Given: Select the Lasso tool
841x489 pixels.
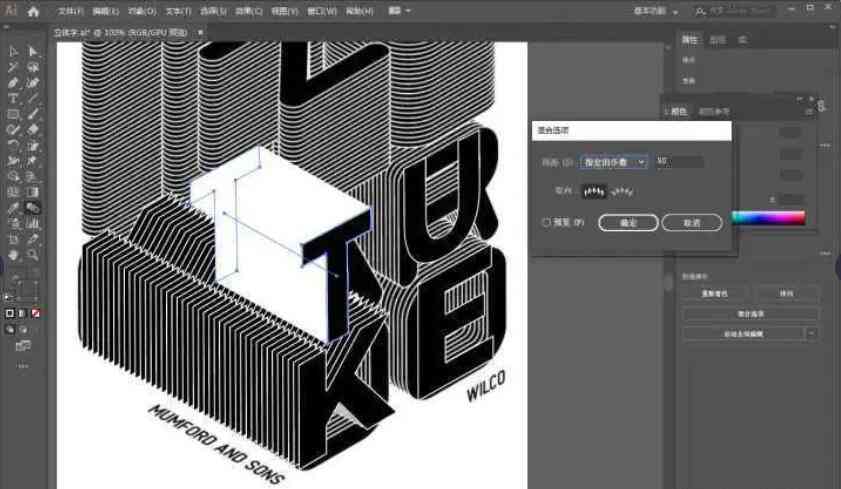Looking at the screenshot, I should pyautogui.click(x=33, y=67).
